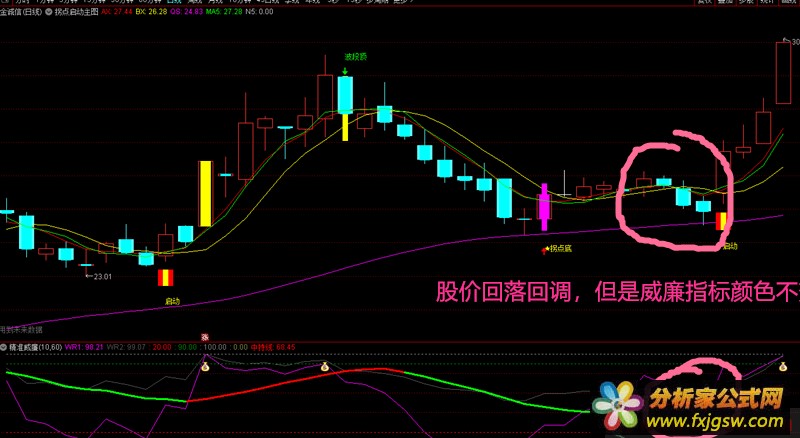The height and width of the screenshot is (438, 800).
Task: Select the magenta 拐点底 candle
Action: [x=544, y=208]
